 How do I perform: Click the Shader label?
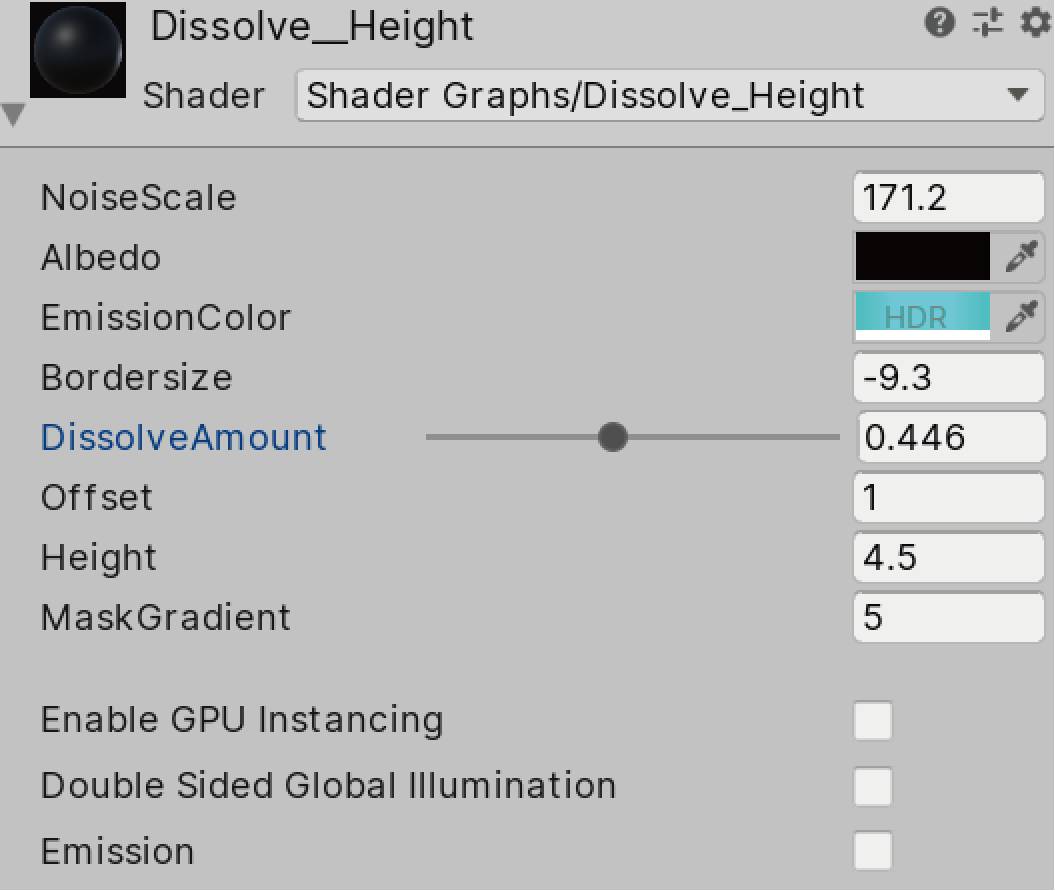[x=204, y=96]
